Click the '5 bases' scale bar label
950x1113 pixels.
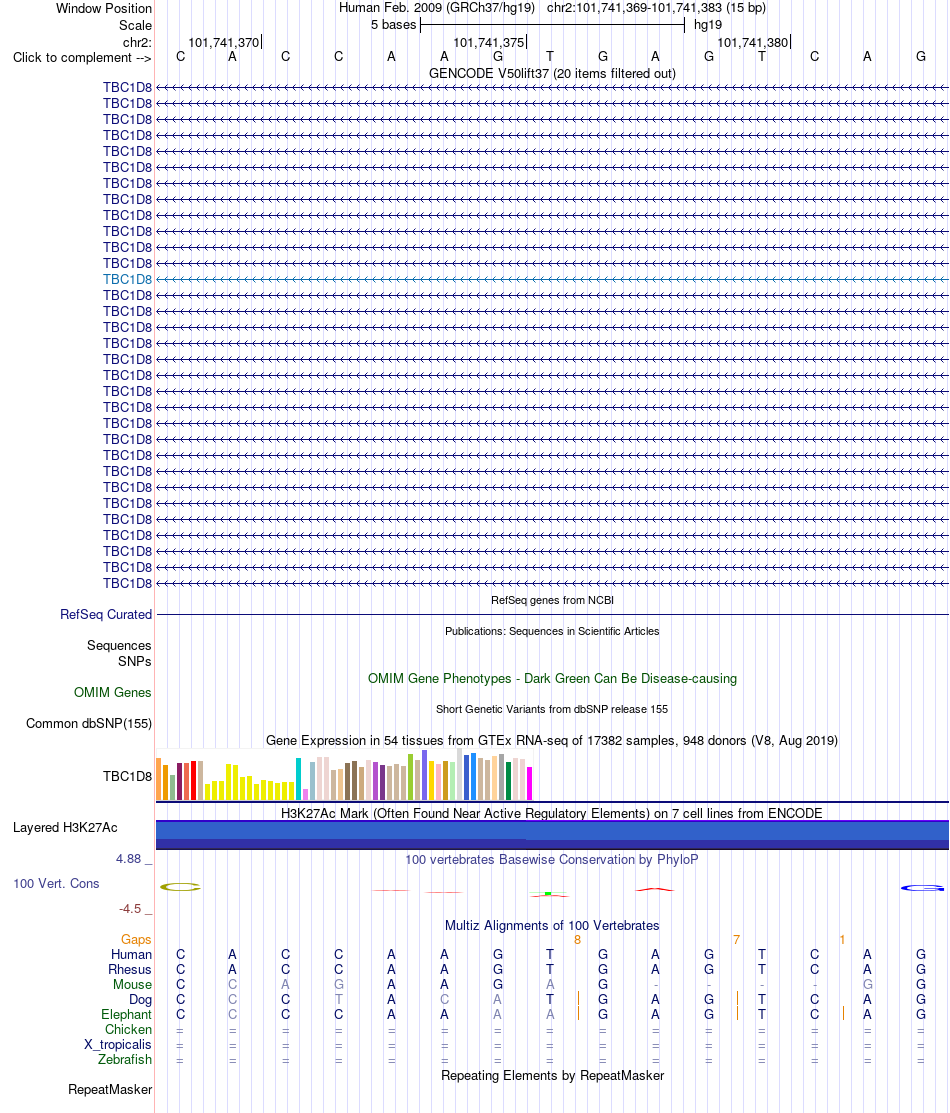[393, 25]
